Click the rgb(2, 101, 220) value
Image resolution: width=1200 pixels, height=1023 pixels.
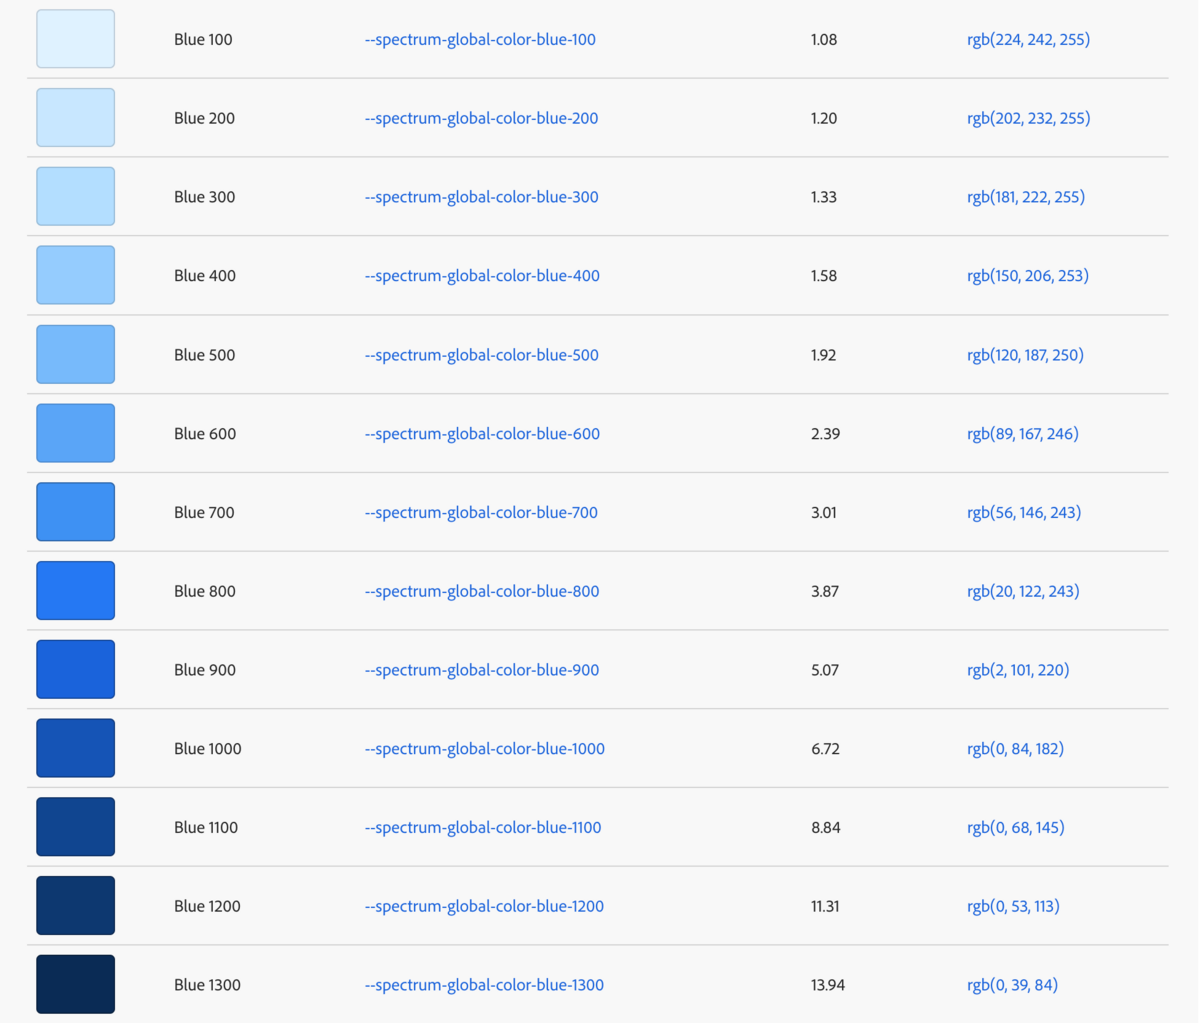tap(1018, 670)
